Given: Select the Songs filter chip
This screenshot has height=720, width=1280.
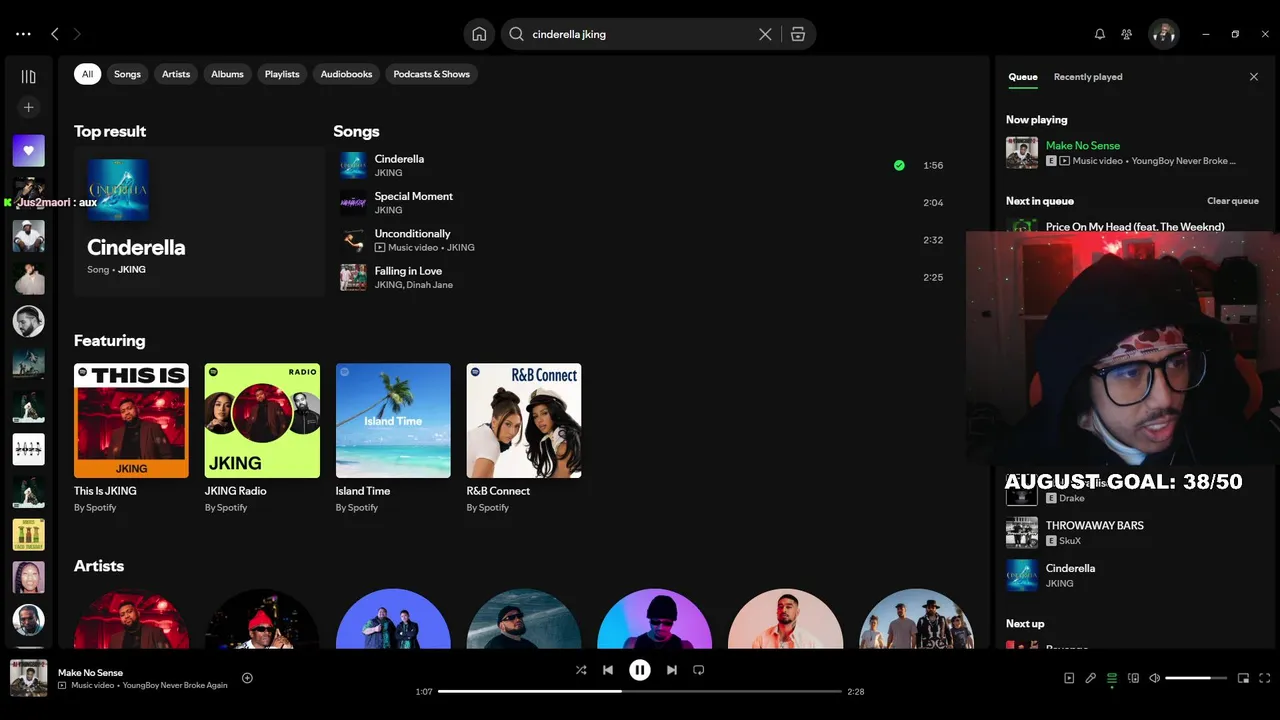Looking at the screenshot, I should 127,74.
